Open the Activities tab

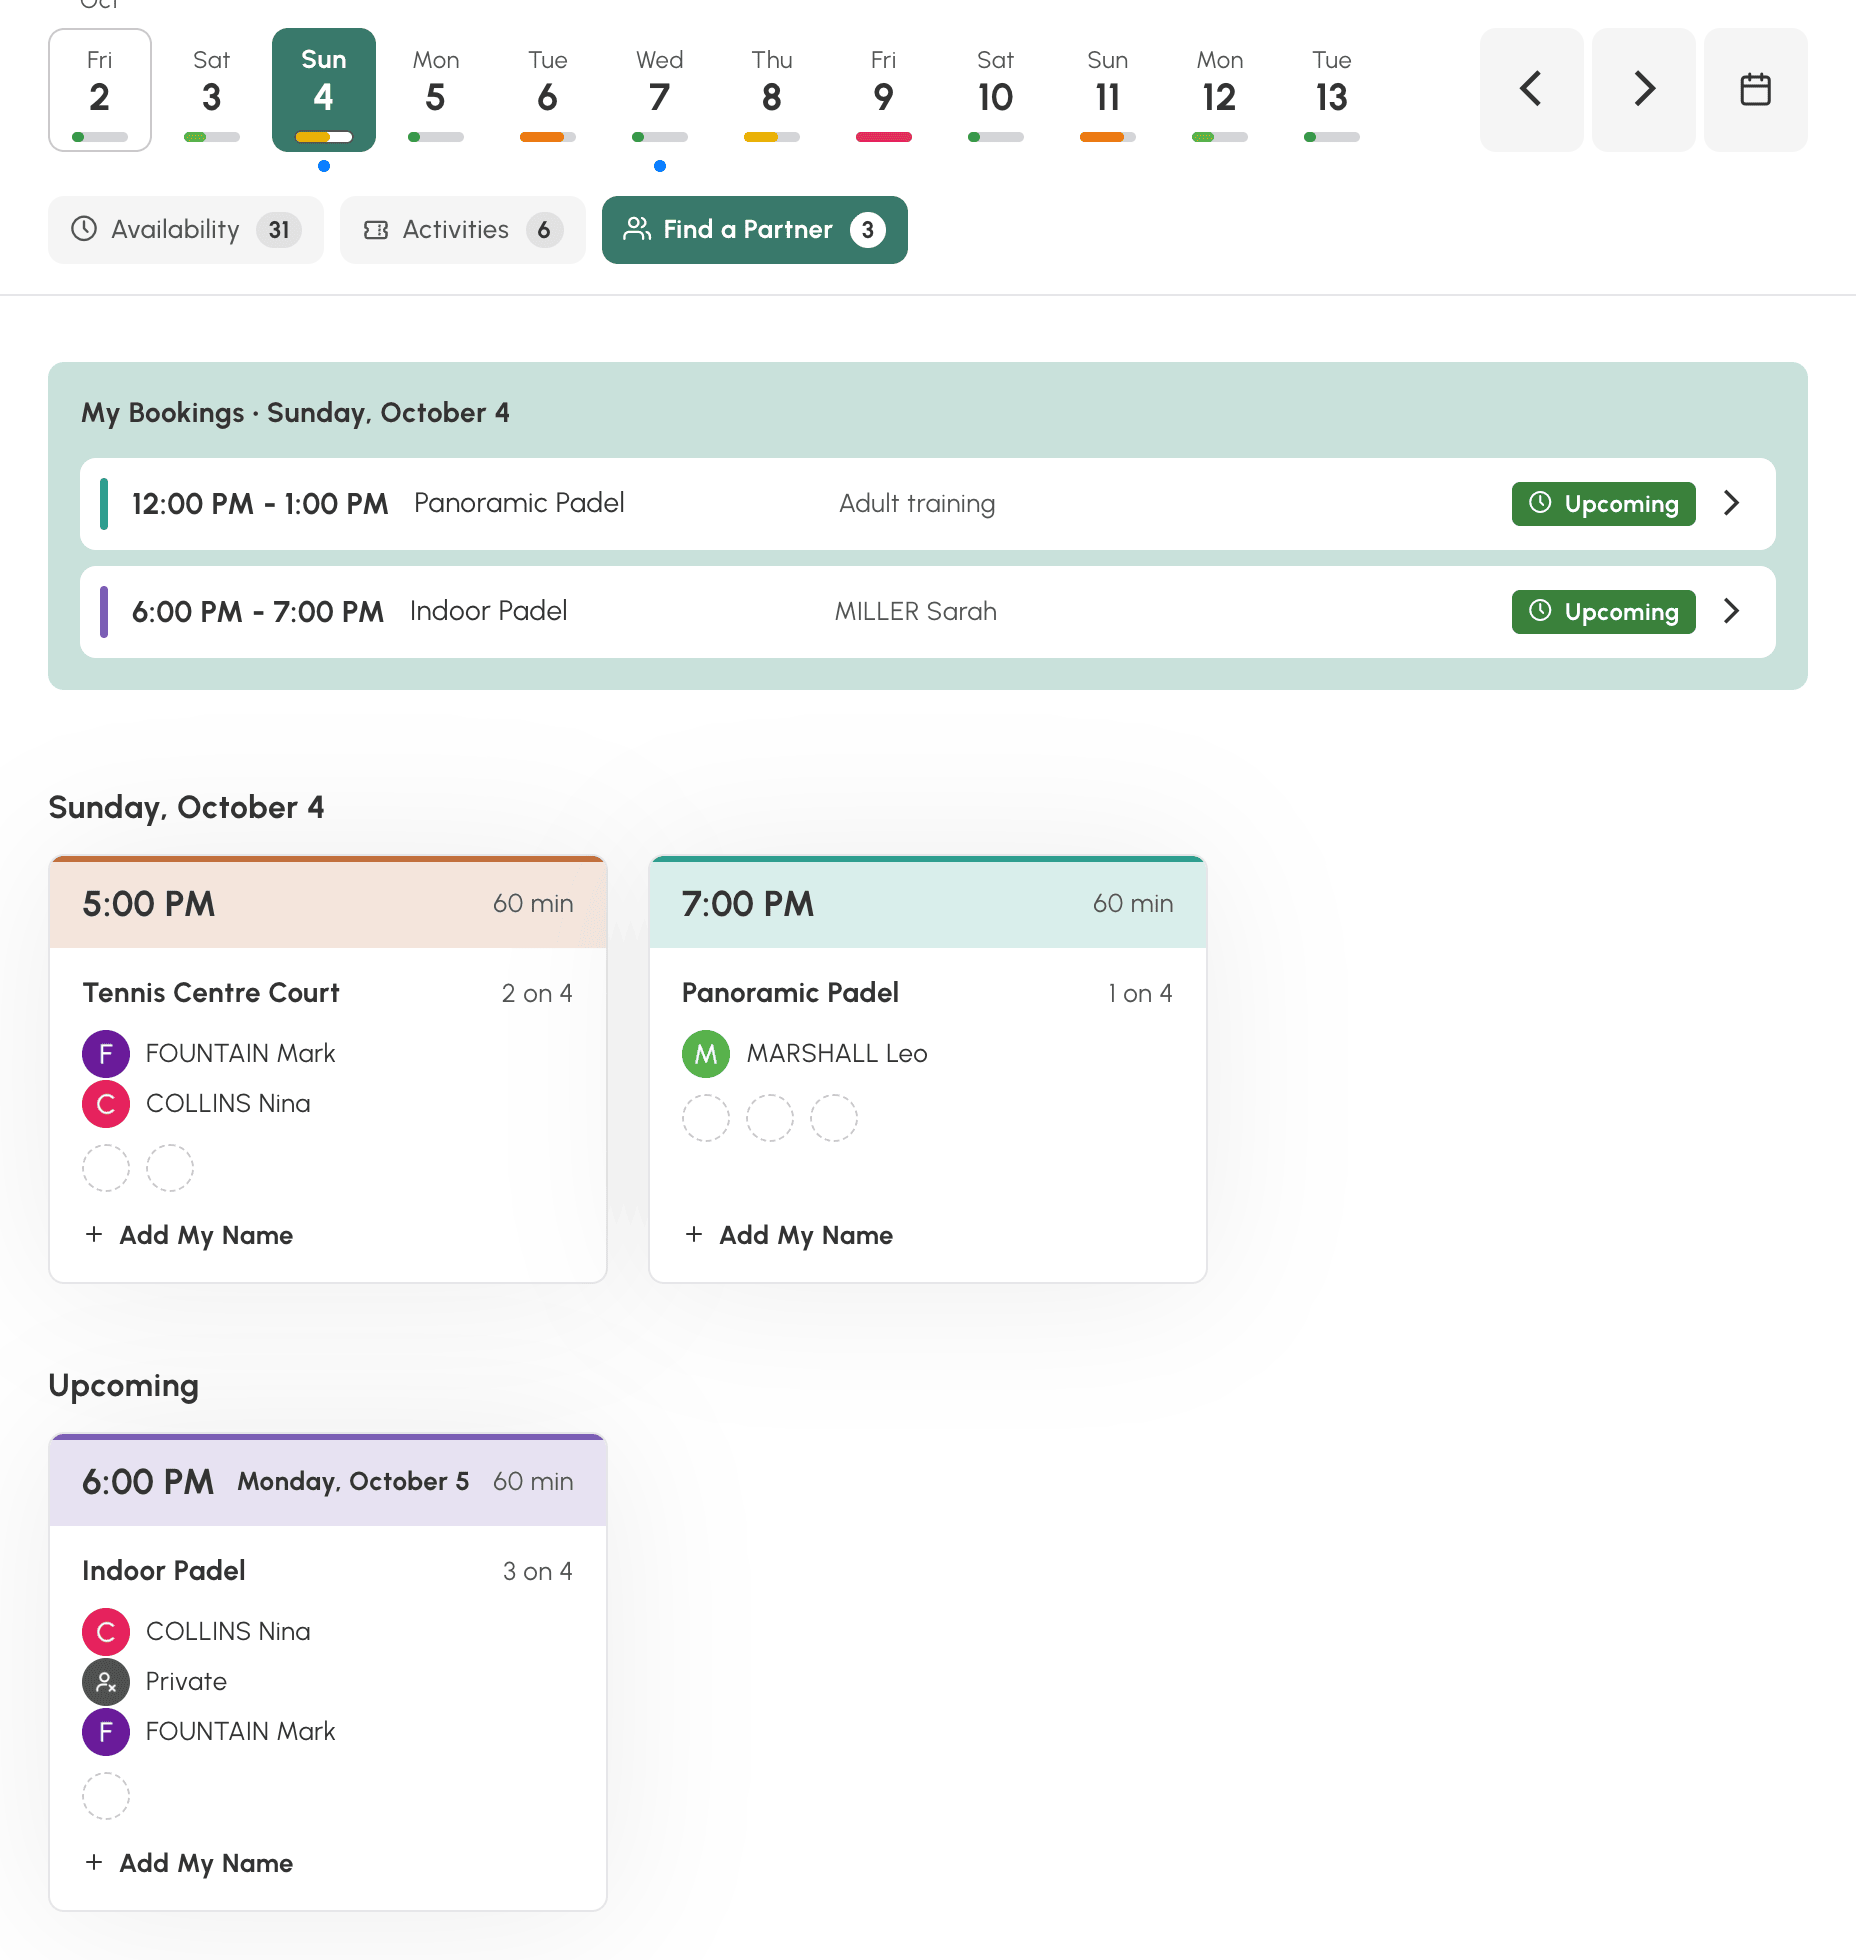point(463,230)
